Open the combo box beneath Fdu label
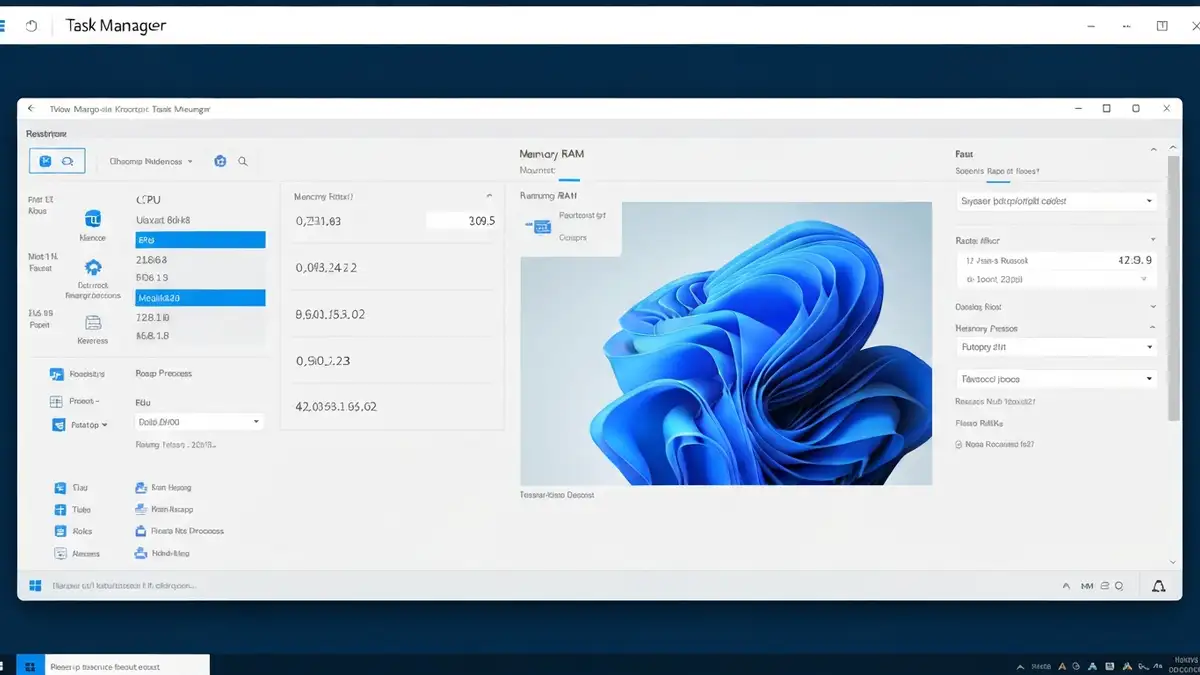The height and width of the screenshot is (675, 1200). (x=199, y=422)
